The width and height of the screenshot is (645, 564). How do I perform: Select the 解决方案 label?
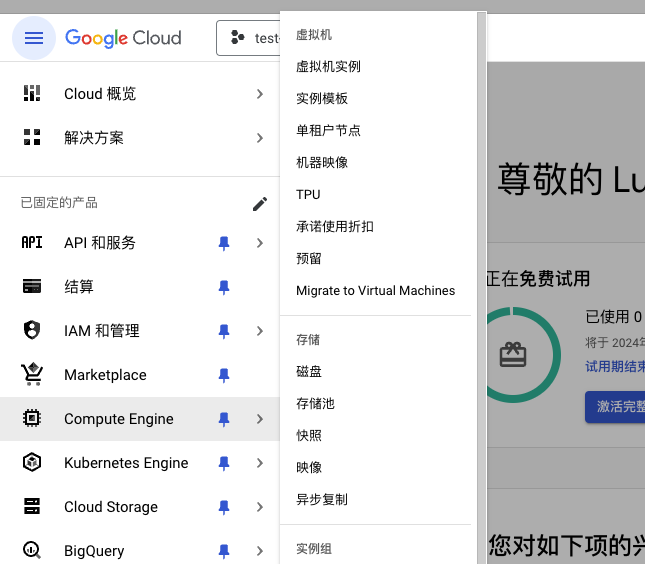point(94,138)
